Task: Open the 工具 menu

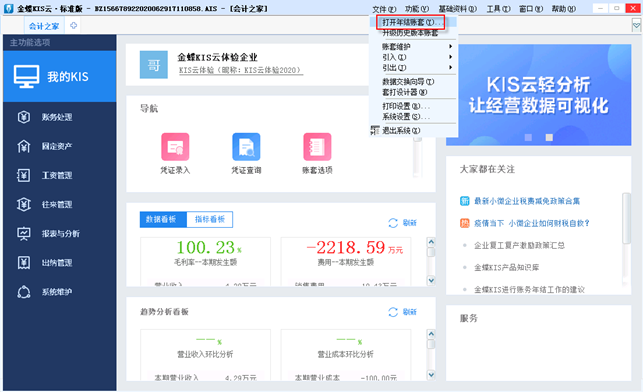Action: point(498,9)
